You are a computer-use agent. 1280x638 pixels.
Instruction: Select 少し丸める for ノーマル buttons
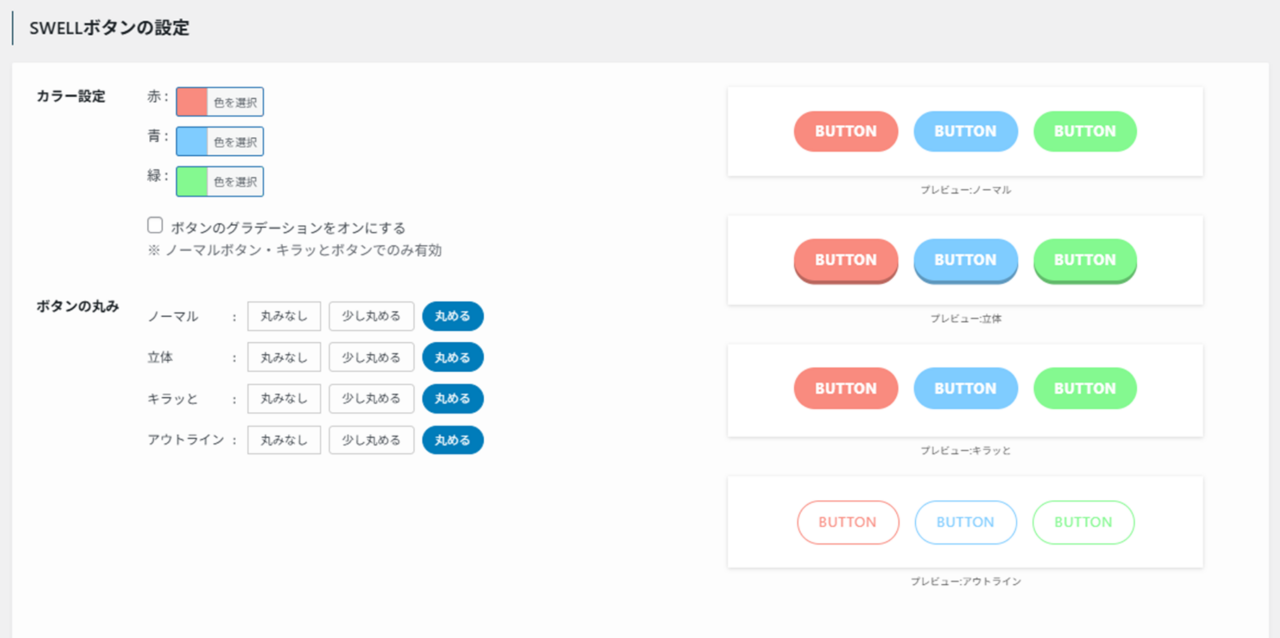tap(371, 315)
